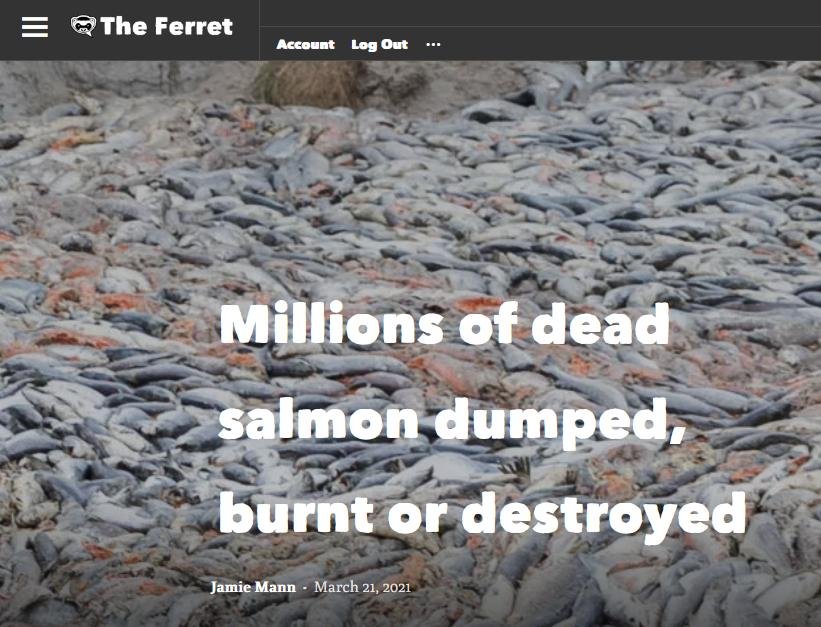This screenshot has height=627, width=821.
Task: Open the three-dots more options menu
Action: [x=433, y=45]
